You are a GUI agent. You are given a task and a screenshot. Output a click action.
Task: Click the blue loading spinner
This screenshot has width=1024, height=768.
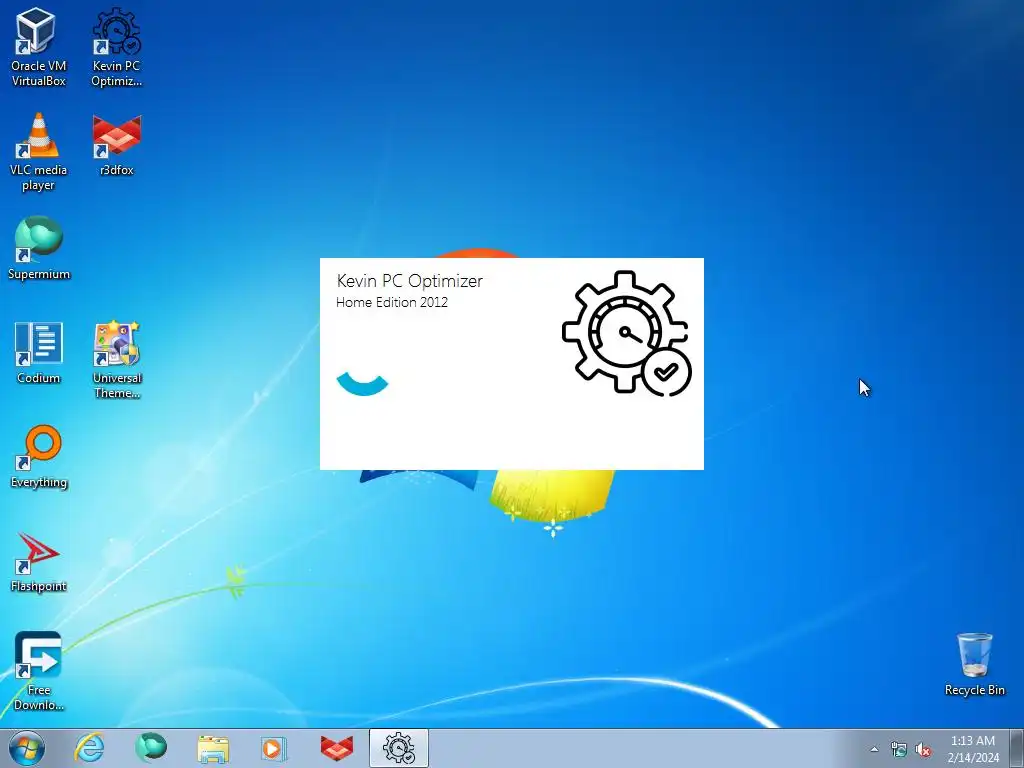[x=362, y=384]
